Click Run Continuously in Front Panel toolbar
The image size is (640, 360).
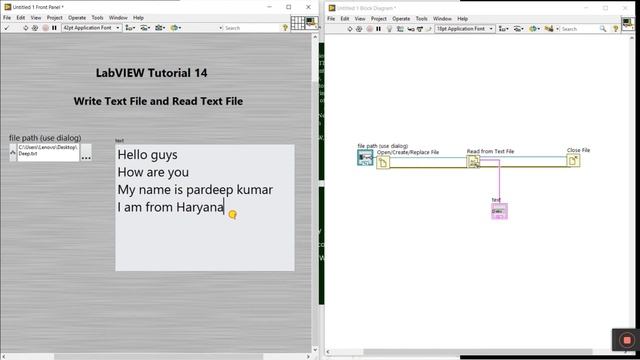pos(35,28)
